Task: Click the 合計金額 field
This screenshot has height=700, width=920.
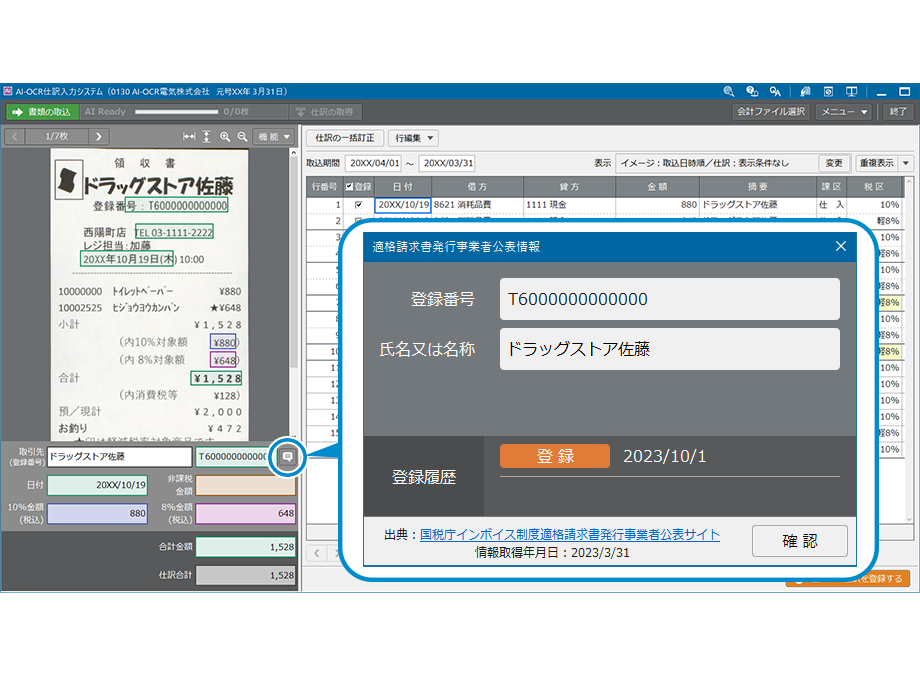Action: point(246,547)
